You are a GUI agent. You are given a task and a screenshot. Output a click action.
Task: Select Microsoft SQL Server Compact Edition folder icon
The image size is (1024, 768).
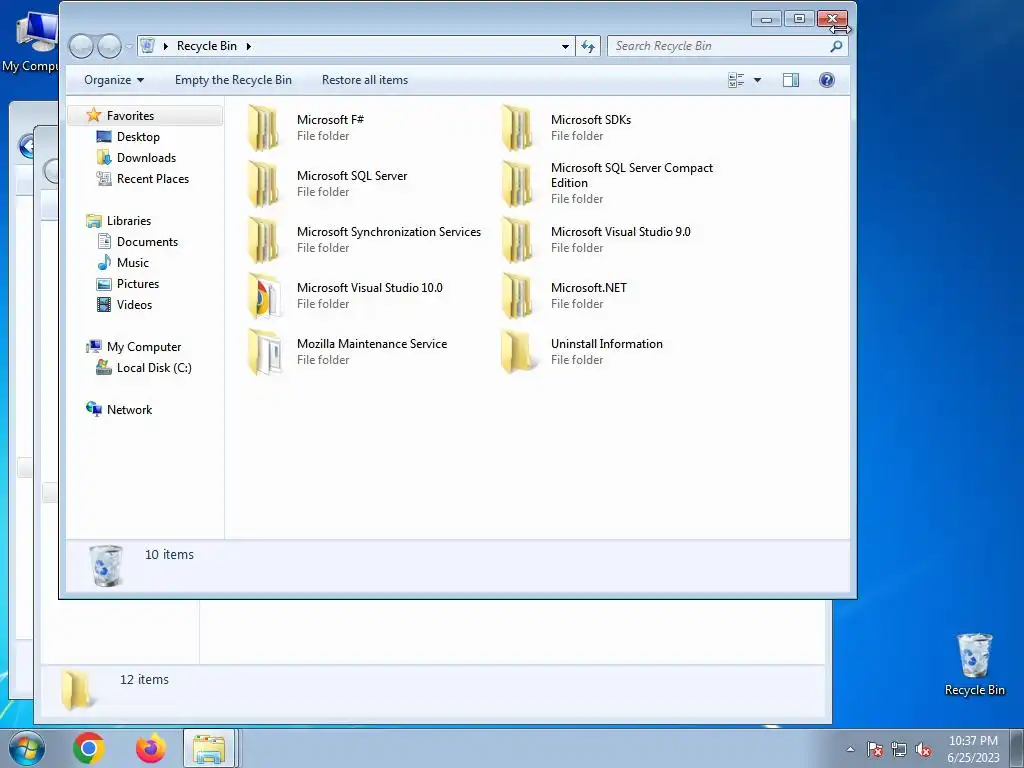[517, 184]
